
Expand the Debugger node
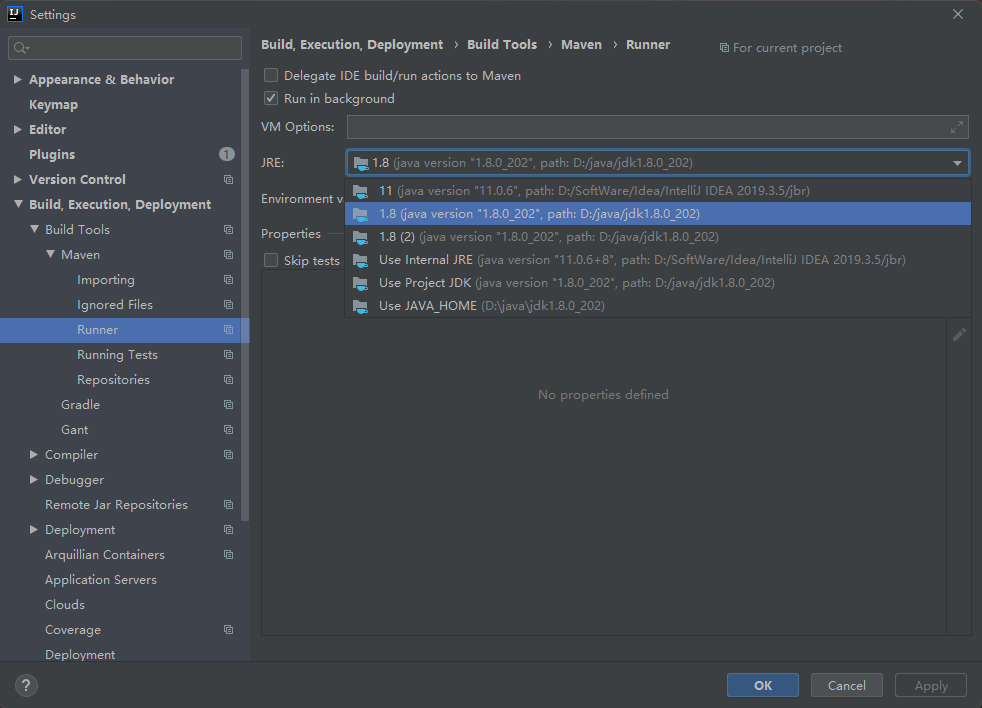click(34, 480)
